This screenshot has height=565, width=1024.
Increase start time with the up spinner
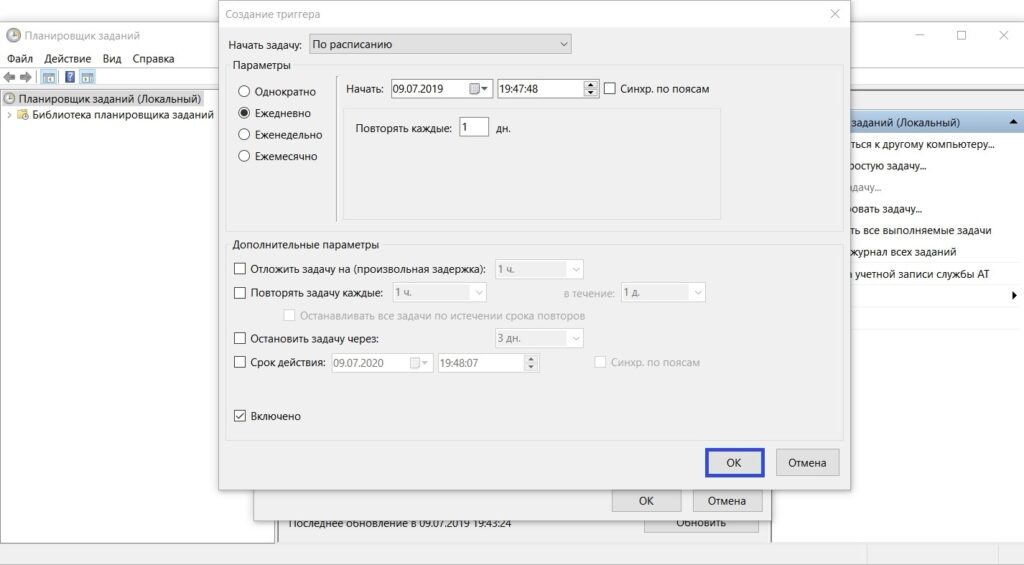pyautogui.click(x=590, y=85)
